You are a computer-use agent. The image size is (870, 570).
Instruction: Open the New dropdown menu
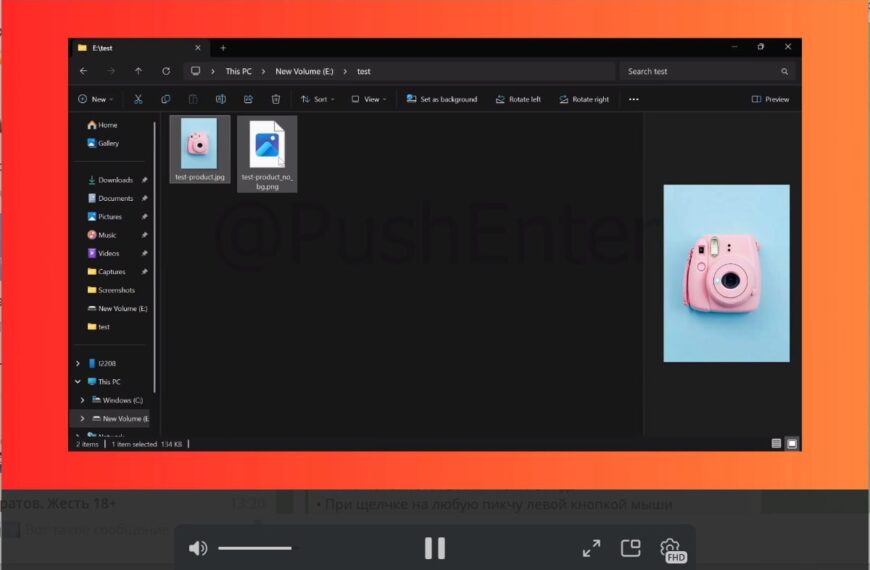[x=95, y=99]
